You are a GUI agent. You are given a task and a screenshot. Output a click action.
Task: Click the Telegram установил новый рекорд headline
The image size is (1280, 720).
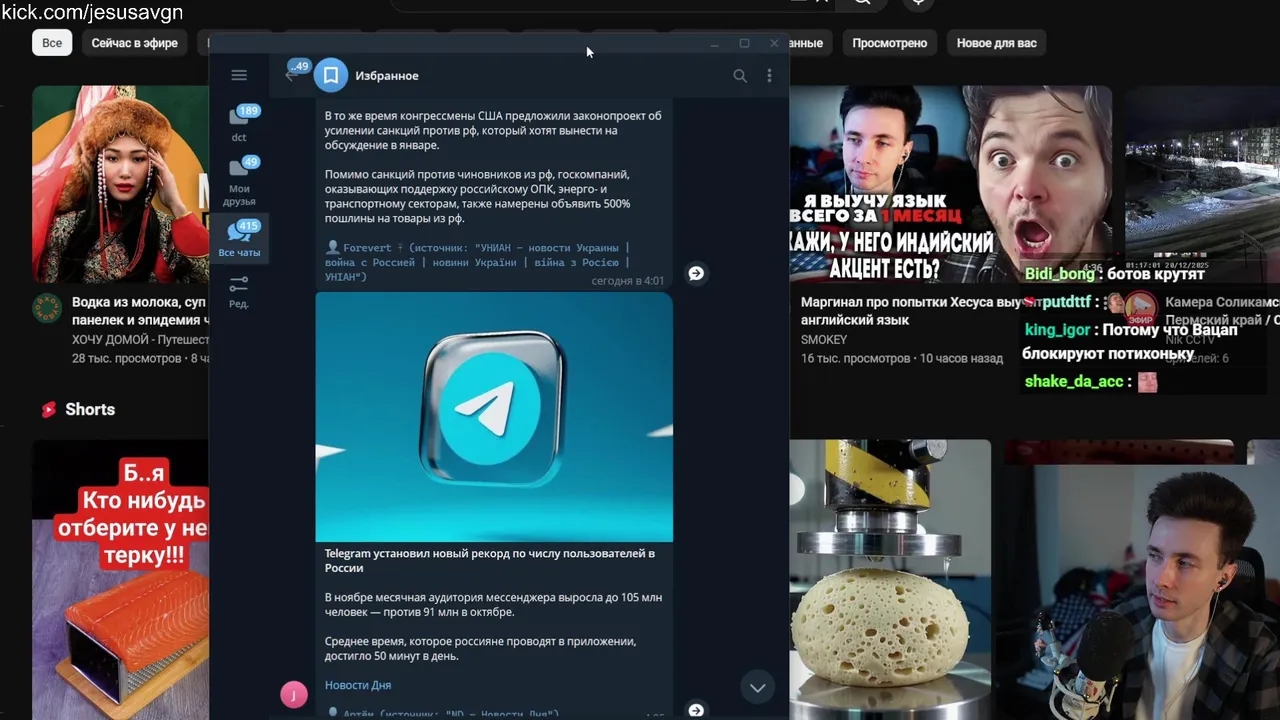coord(490,560)
